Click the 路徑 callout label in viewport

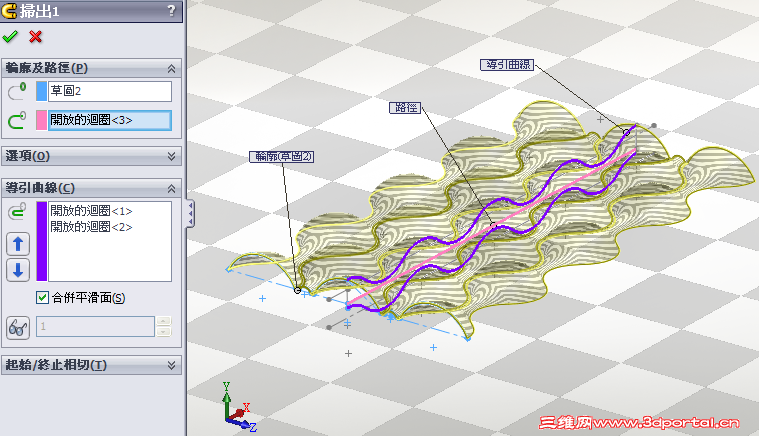point(405,107)
